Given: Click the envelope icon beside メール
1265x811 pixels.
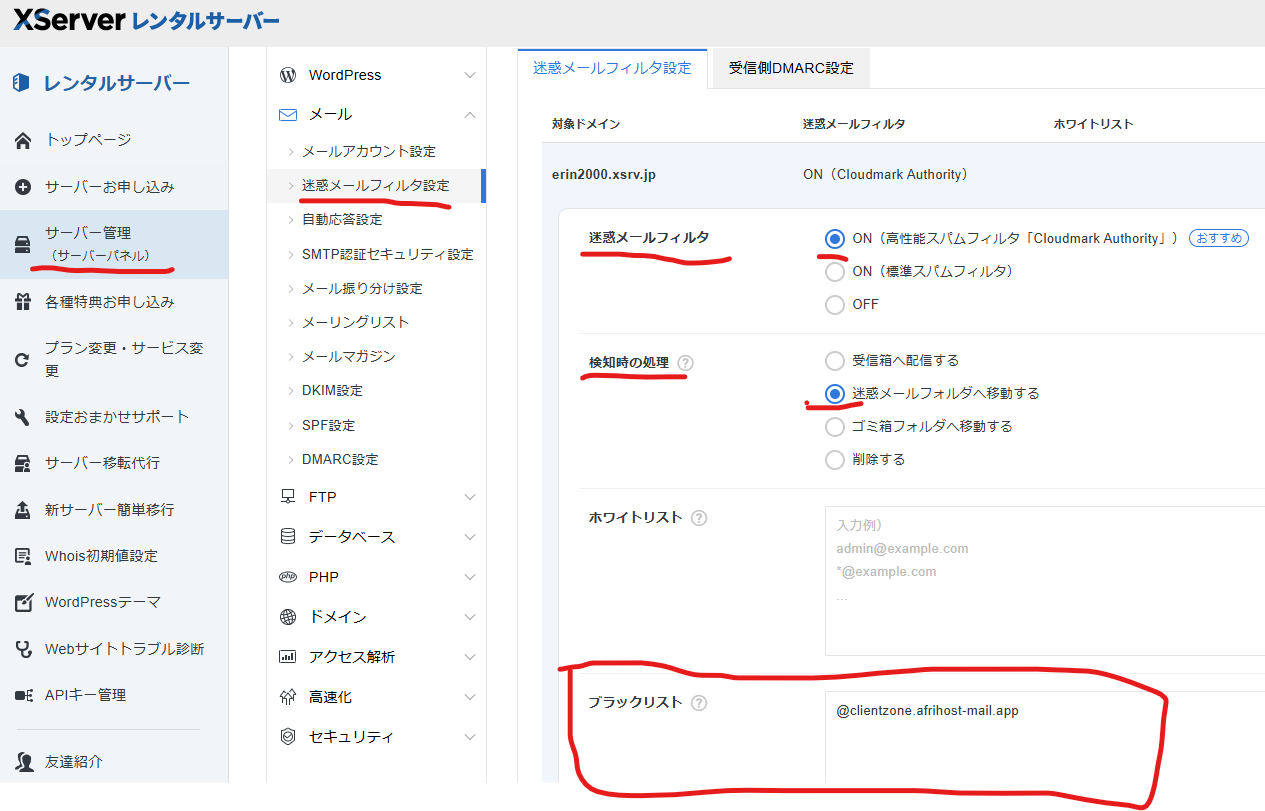Looking at the screenshot, I should click(x=288, y=115).
